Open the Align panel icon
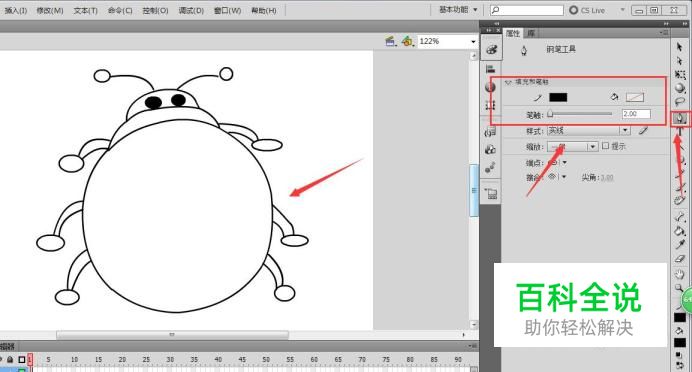 [x=490, y=69]
